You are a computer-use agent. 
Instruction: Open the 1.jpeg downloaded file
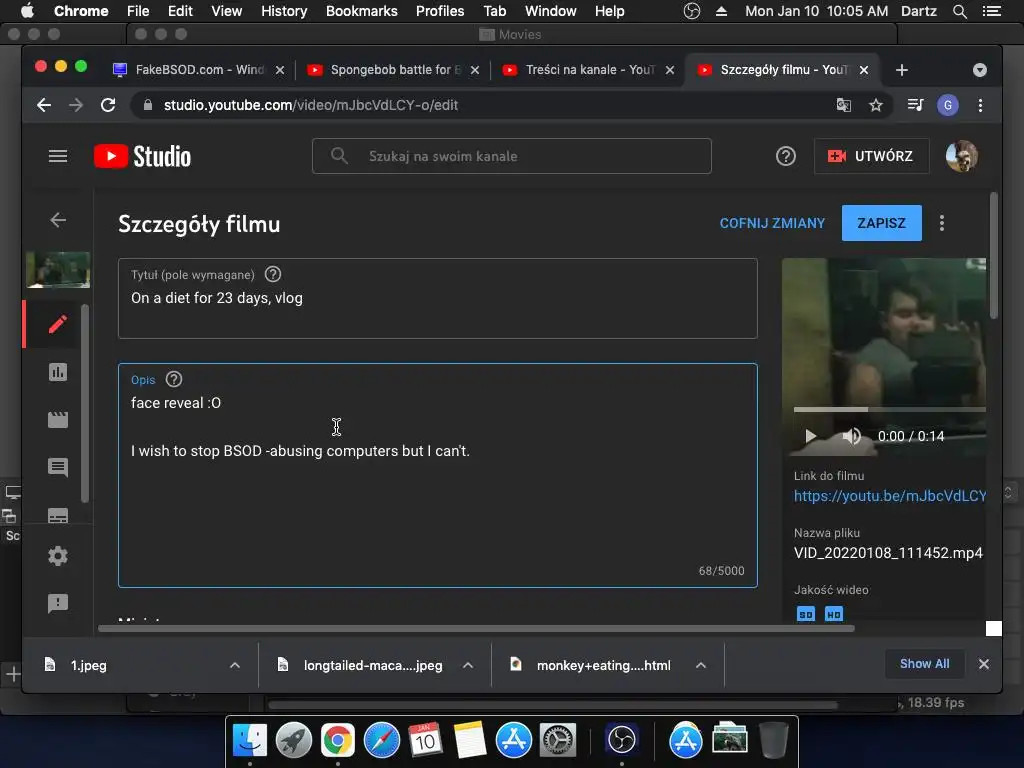pyautogui.click(x=89, y=665)
